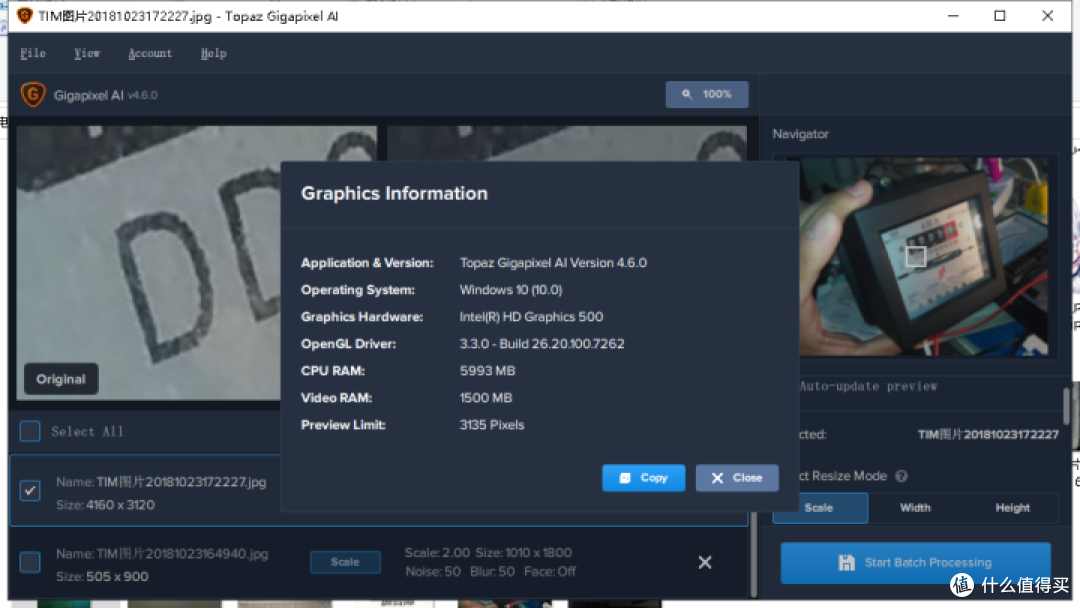Select the Width resize mode tab
Viewport: 1080px width, 608px height.
tap(915, 508)
